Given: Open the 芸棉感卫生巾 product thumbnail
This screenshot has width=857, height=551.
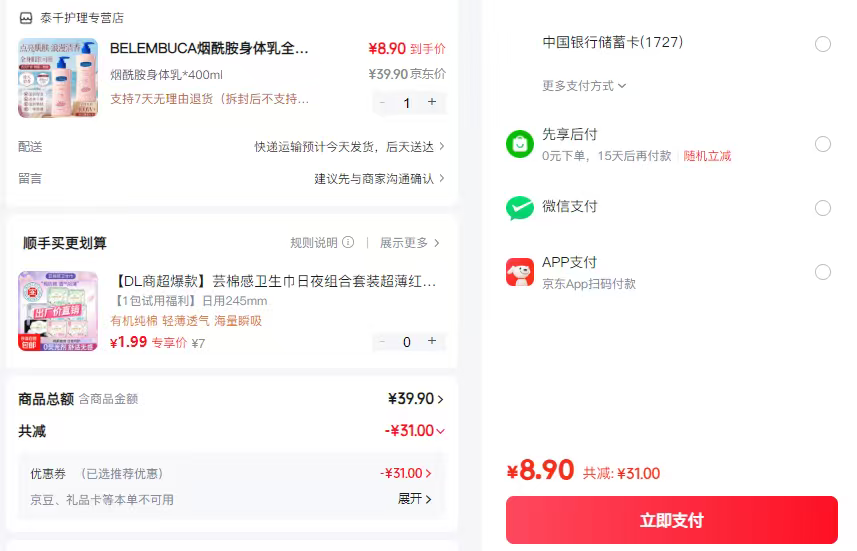Looking at the screenshot, I should pos(58,311).
